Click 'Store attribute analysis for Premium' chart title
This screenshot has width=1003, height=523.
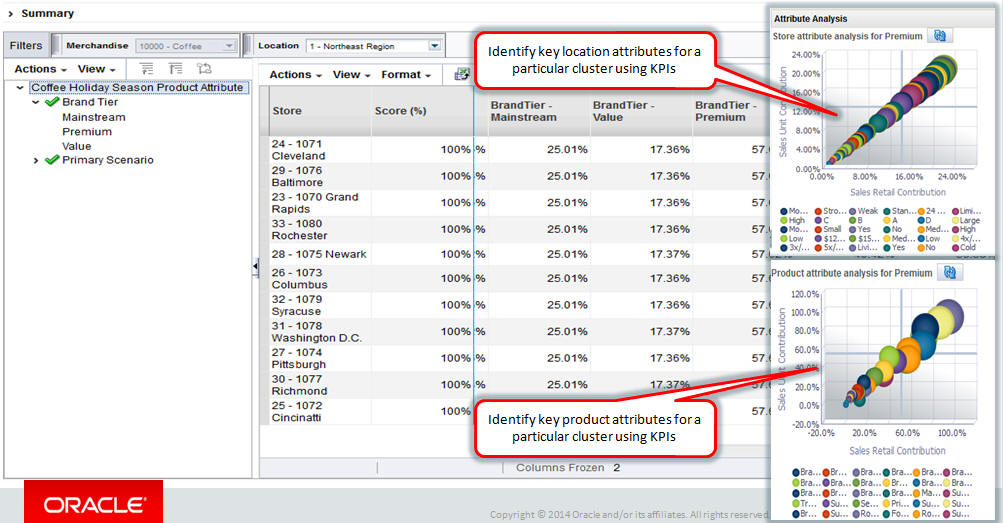[x=847, y=36]
